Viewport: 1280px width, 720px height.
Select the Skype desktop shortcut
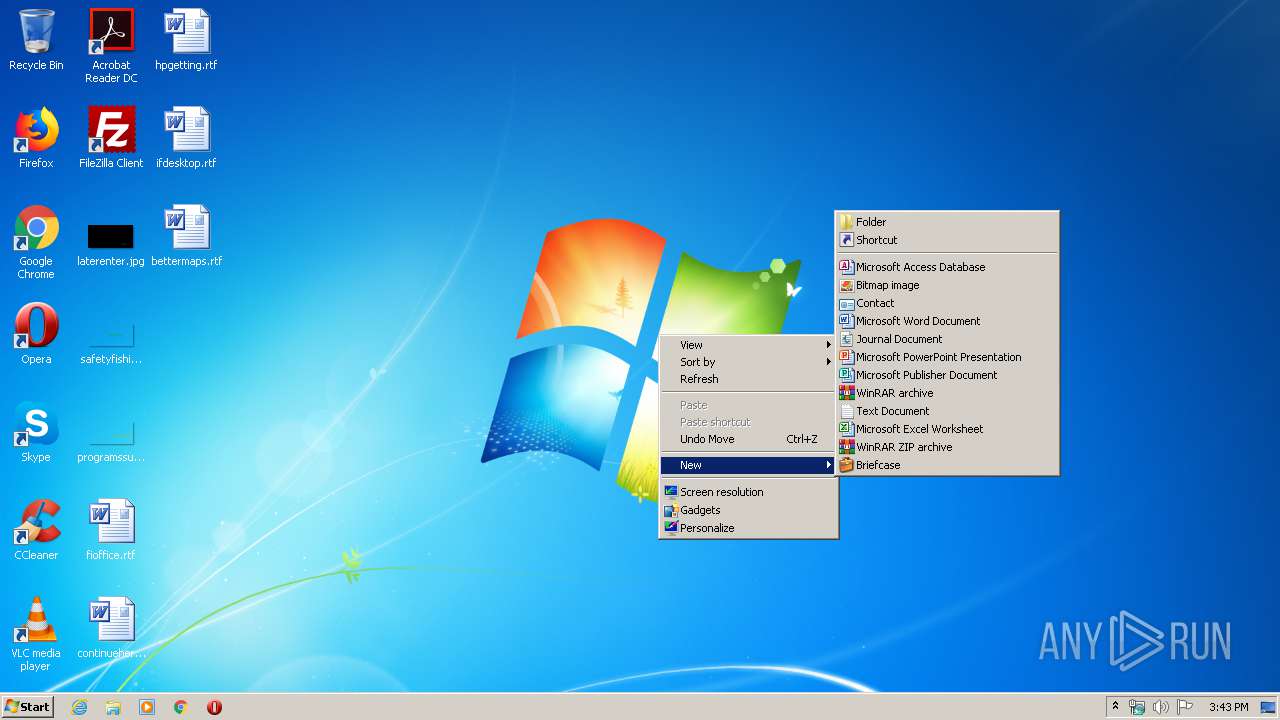(x=36, y=432)
